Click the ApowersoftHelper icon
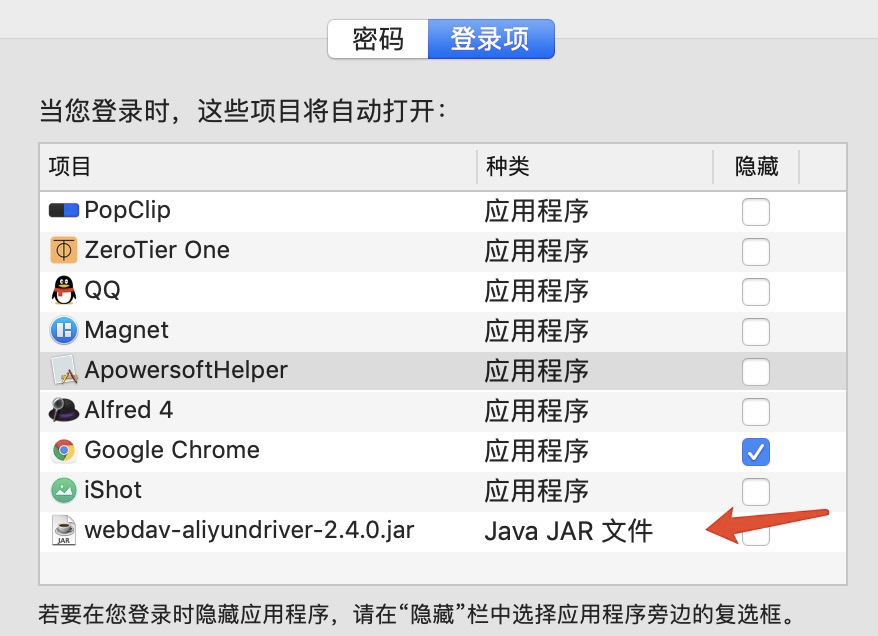Image resolution: width=878 pixels, height=636 pixels. pyautogui.click(x=64, y=370)
